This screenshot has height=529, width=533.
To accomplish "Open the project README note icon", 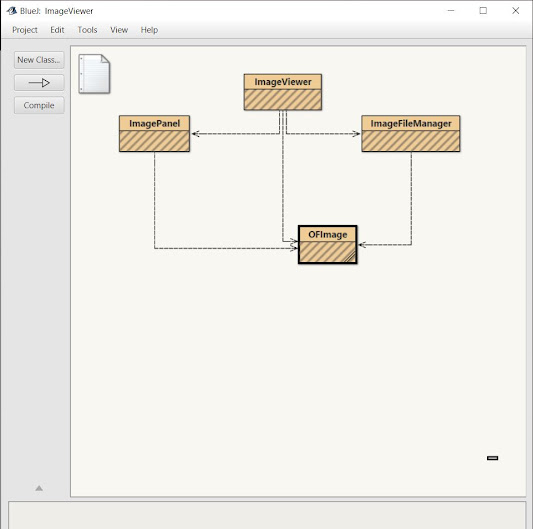I will coord(94,74).
